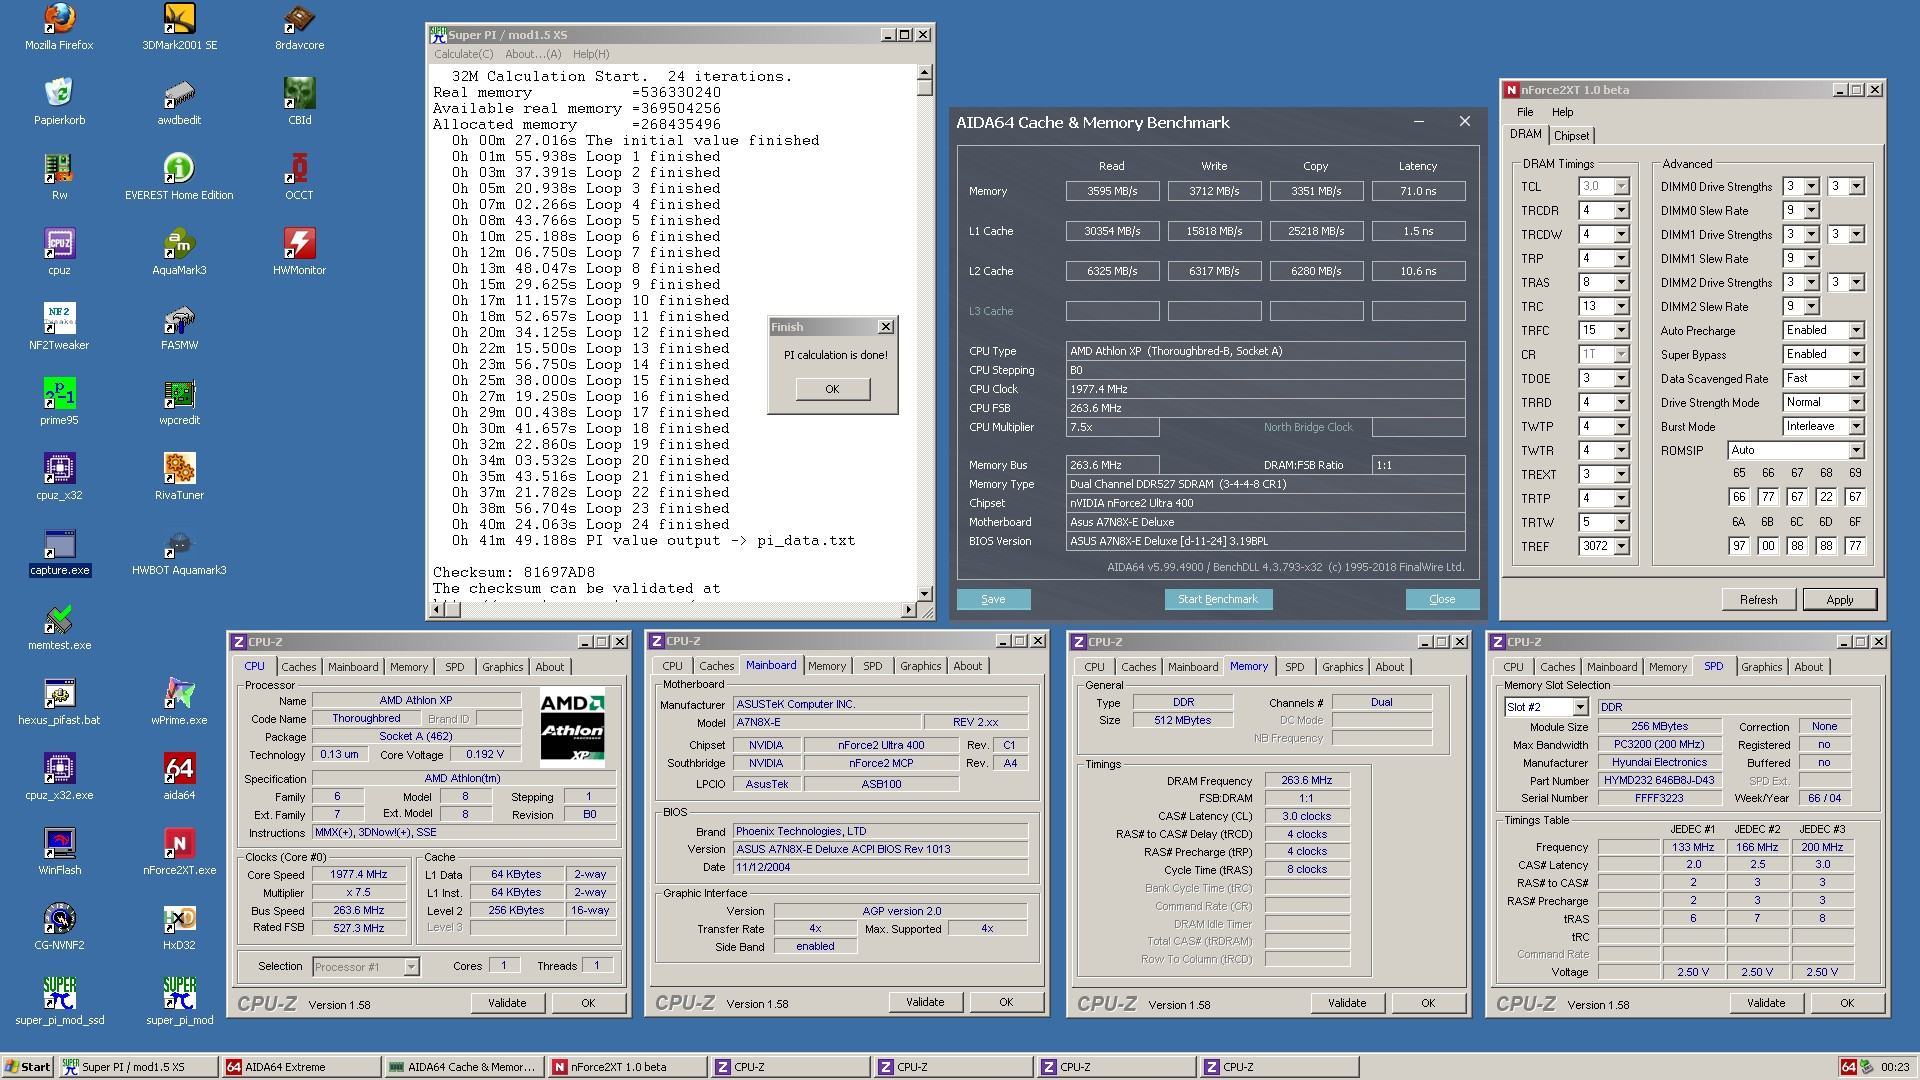The height and width of the screenshot is (1080, 1920).
Task: Open File menu in nForce2XT
Action: click(x=1524, y=112)
